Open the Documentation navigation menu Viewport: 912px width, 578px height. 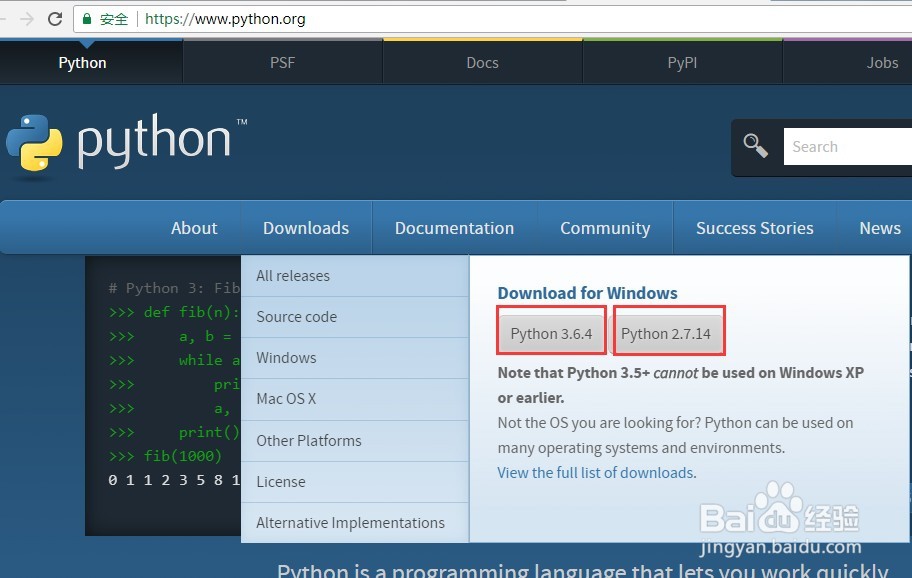click(x=454, y=228)
